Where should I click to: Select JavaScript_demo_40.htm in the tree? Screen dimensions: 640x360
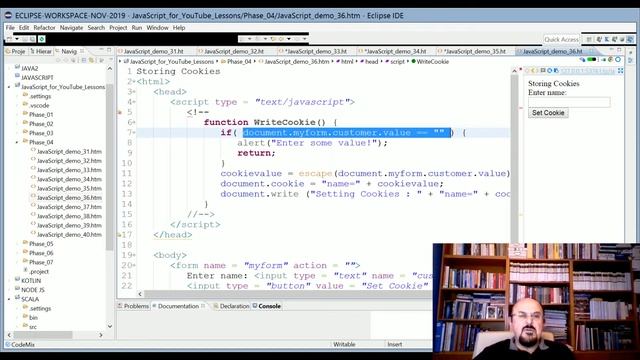pos(69,235)
